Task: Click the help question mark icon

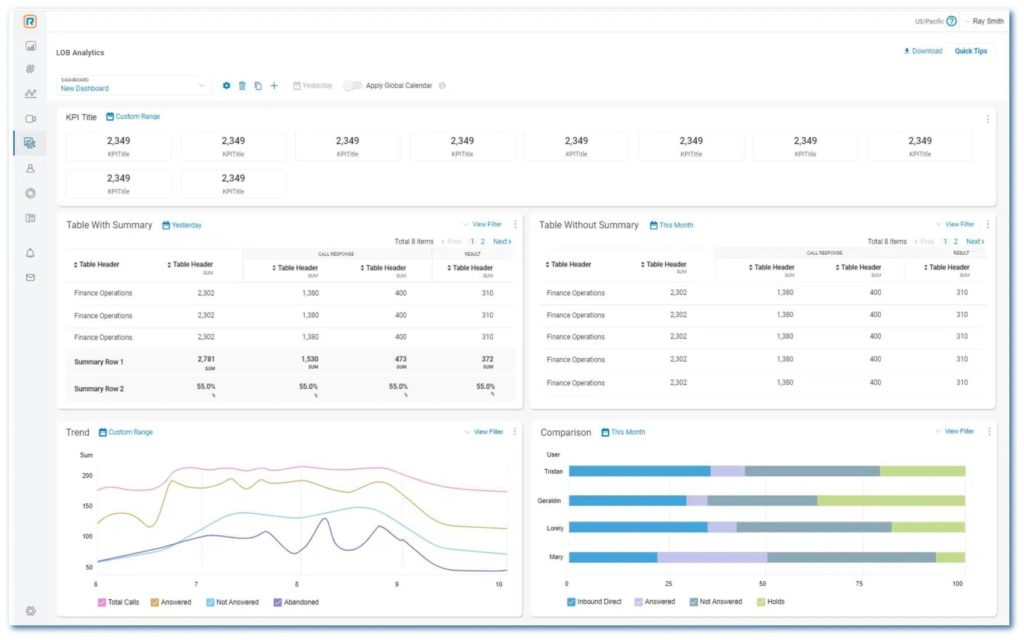Action: coord(951,21)
